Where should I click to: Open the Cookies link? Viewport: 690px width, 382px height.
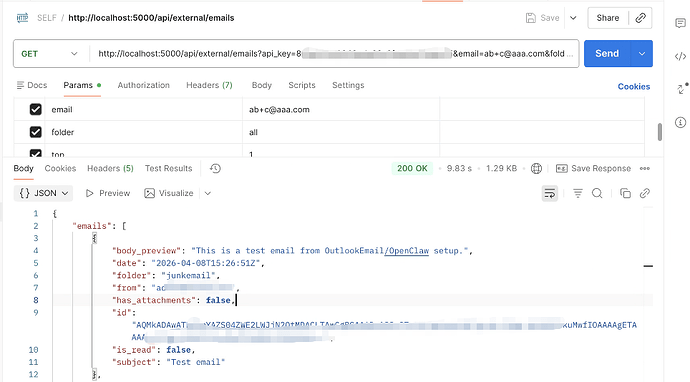(634, 87)
